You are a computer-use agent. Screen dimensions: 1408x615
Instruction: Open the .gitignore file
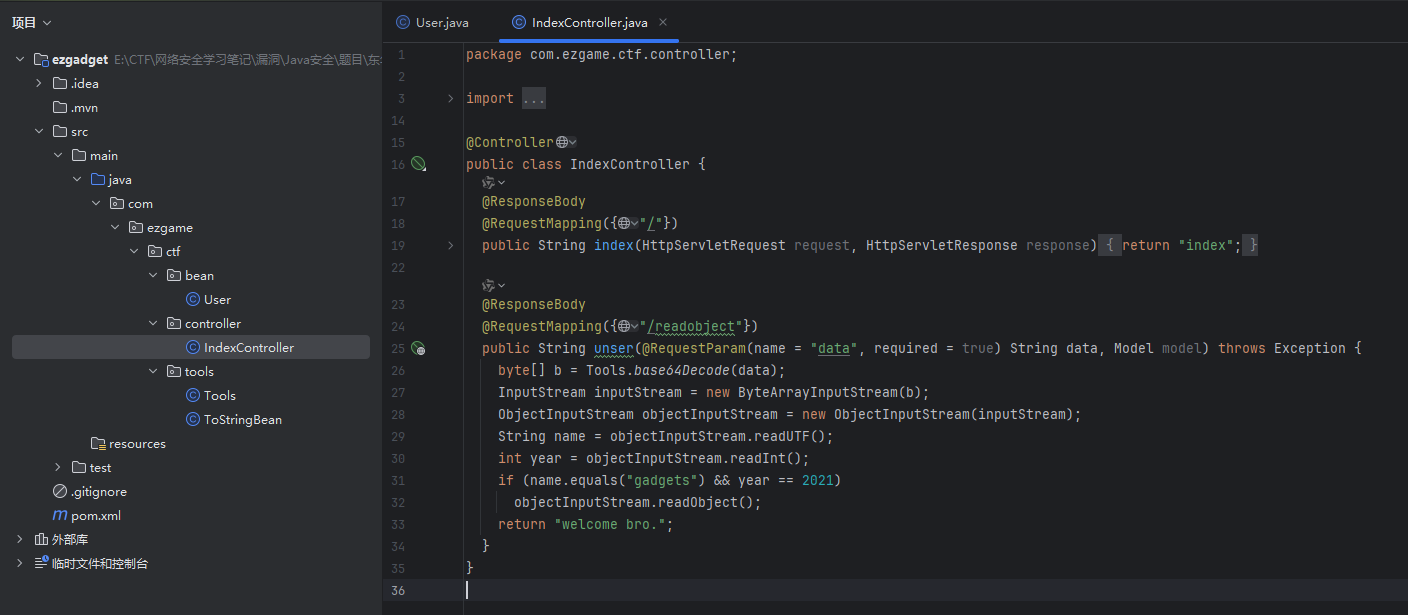[98, 491]
